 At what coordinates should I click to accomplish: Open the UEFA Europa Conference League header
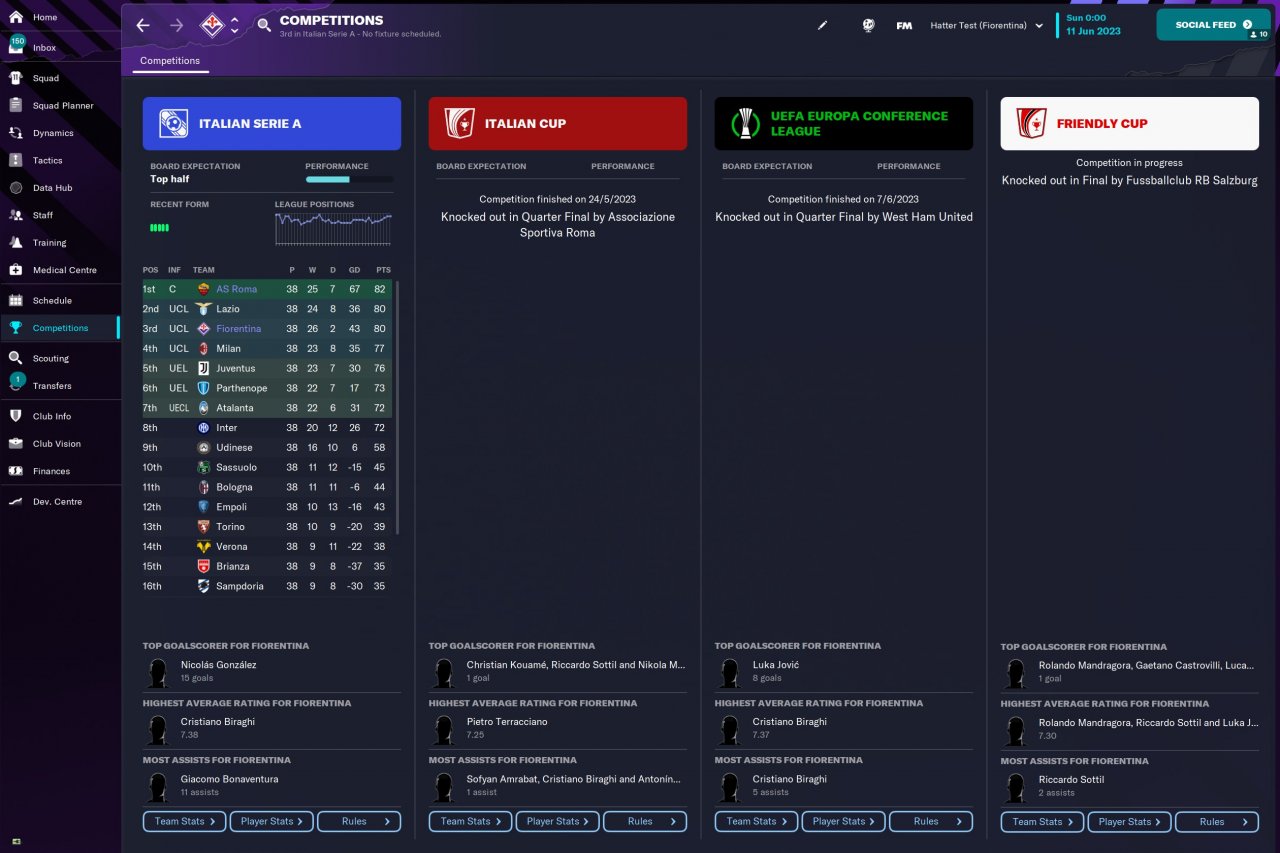point(844,123)
